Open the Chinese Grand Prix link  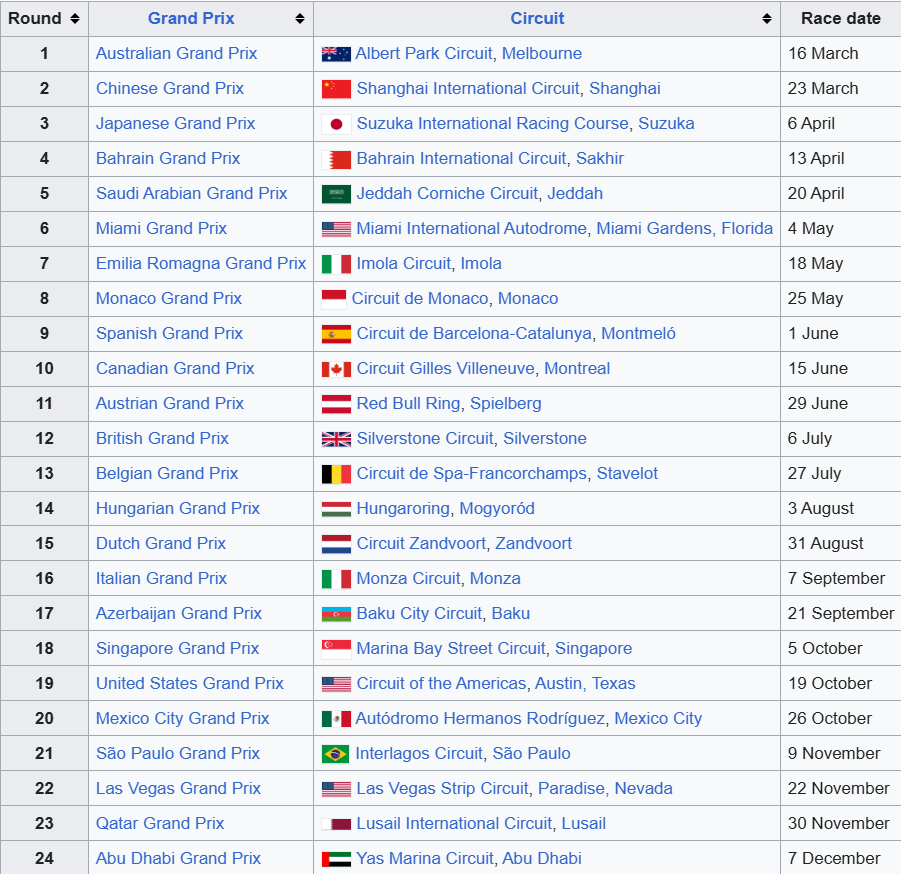point(170,88)
